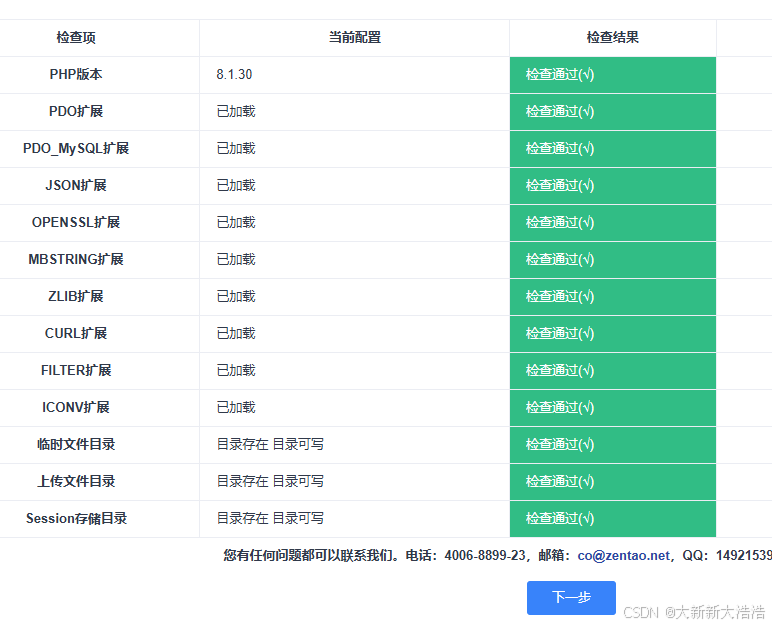Click 目录存在 目录可写 in Session存储目录 row
Viewport: 772px width, 626px height.
(x=270, y=518)
